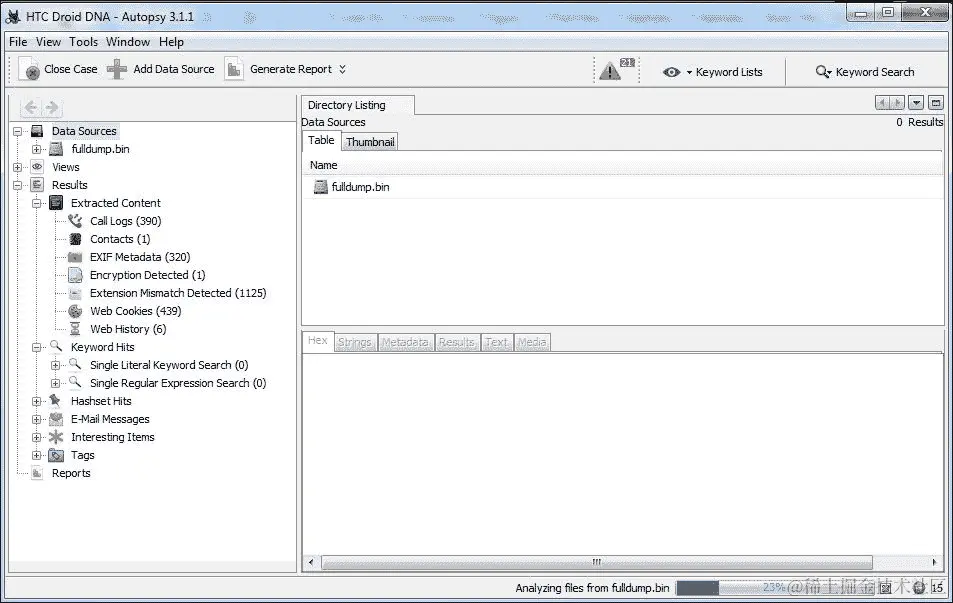Viewport: 953px width, 603px height.
Task: Click the Interesting Items asterisk icon
Action: [x=56, y=437]
